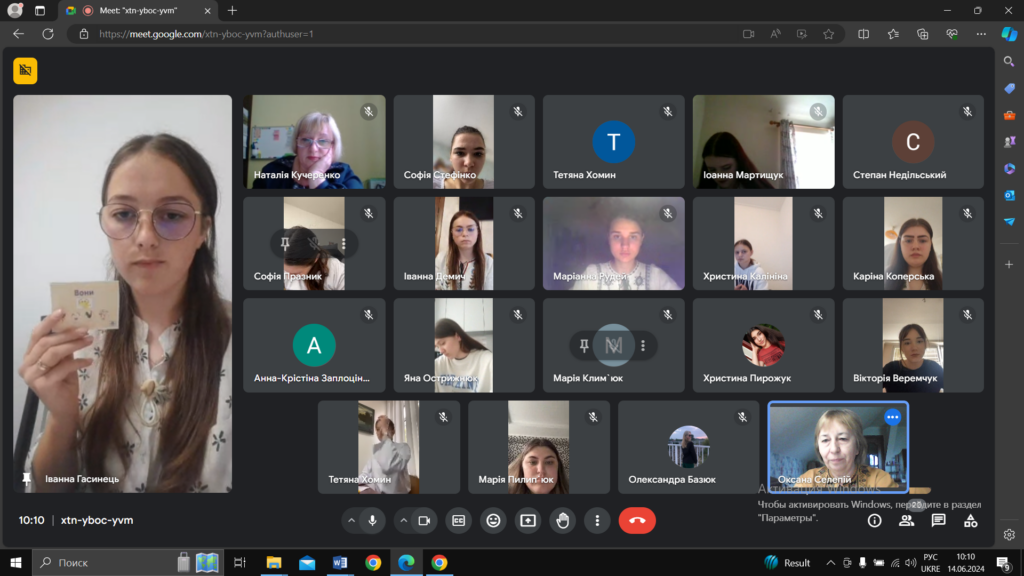This screenshot has width=1024, height=576.
Task: Open the chat with everyone panel
Action: coord(938,520)
